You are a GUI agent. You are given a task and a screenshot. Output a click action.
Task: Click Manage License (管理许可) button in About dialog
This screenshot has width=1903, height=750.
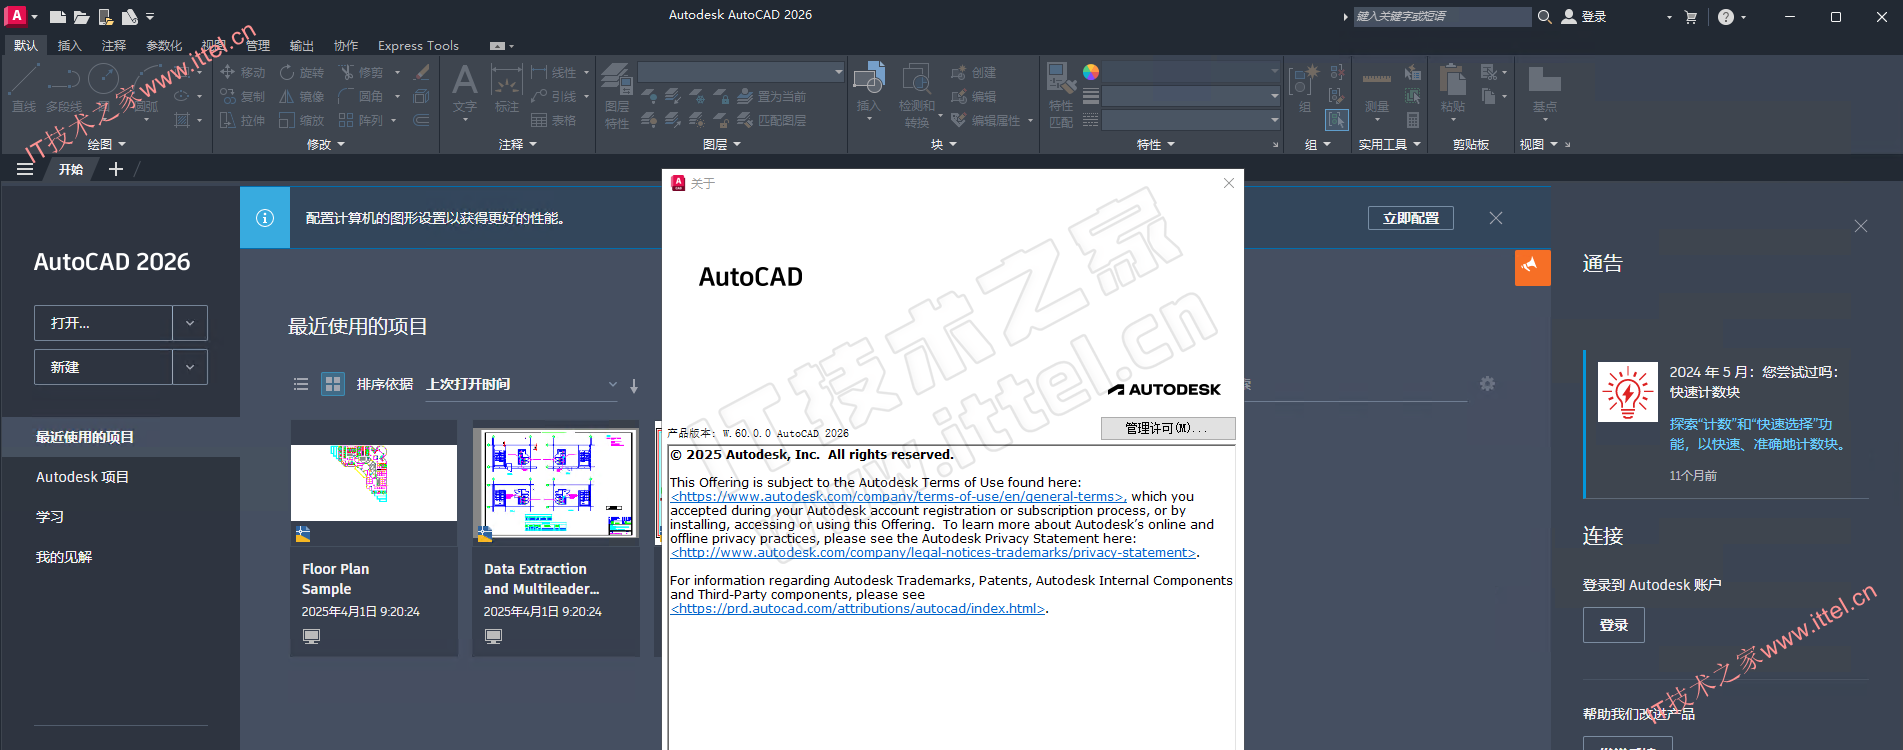(x=1168, y=428)
